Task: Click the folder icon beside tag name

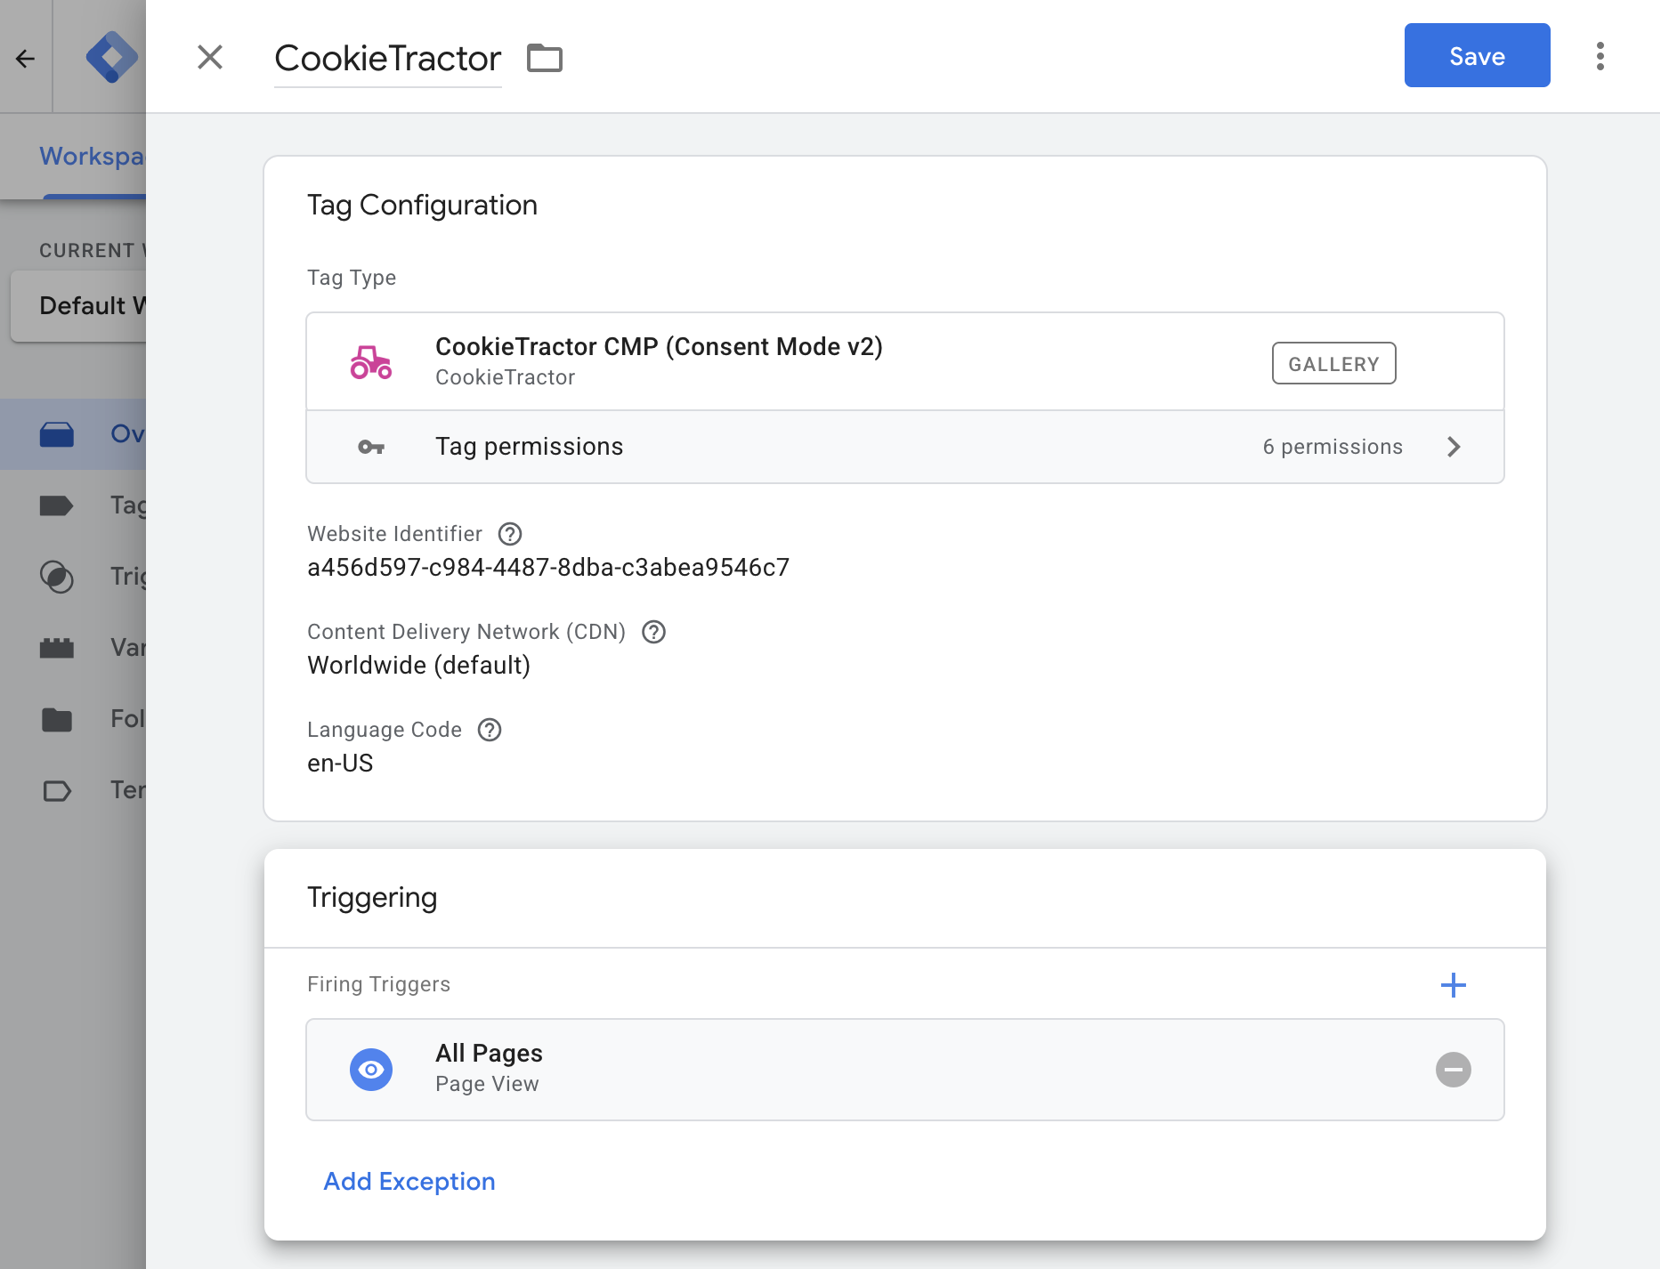Action: (545, 58)
